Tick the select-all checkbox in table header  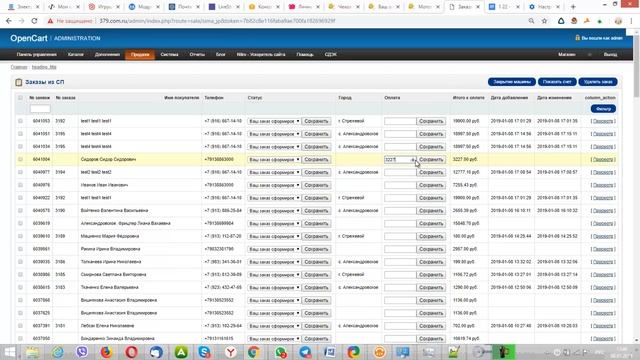coord(20,98)
